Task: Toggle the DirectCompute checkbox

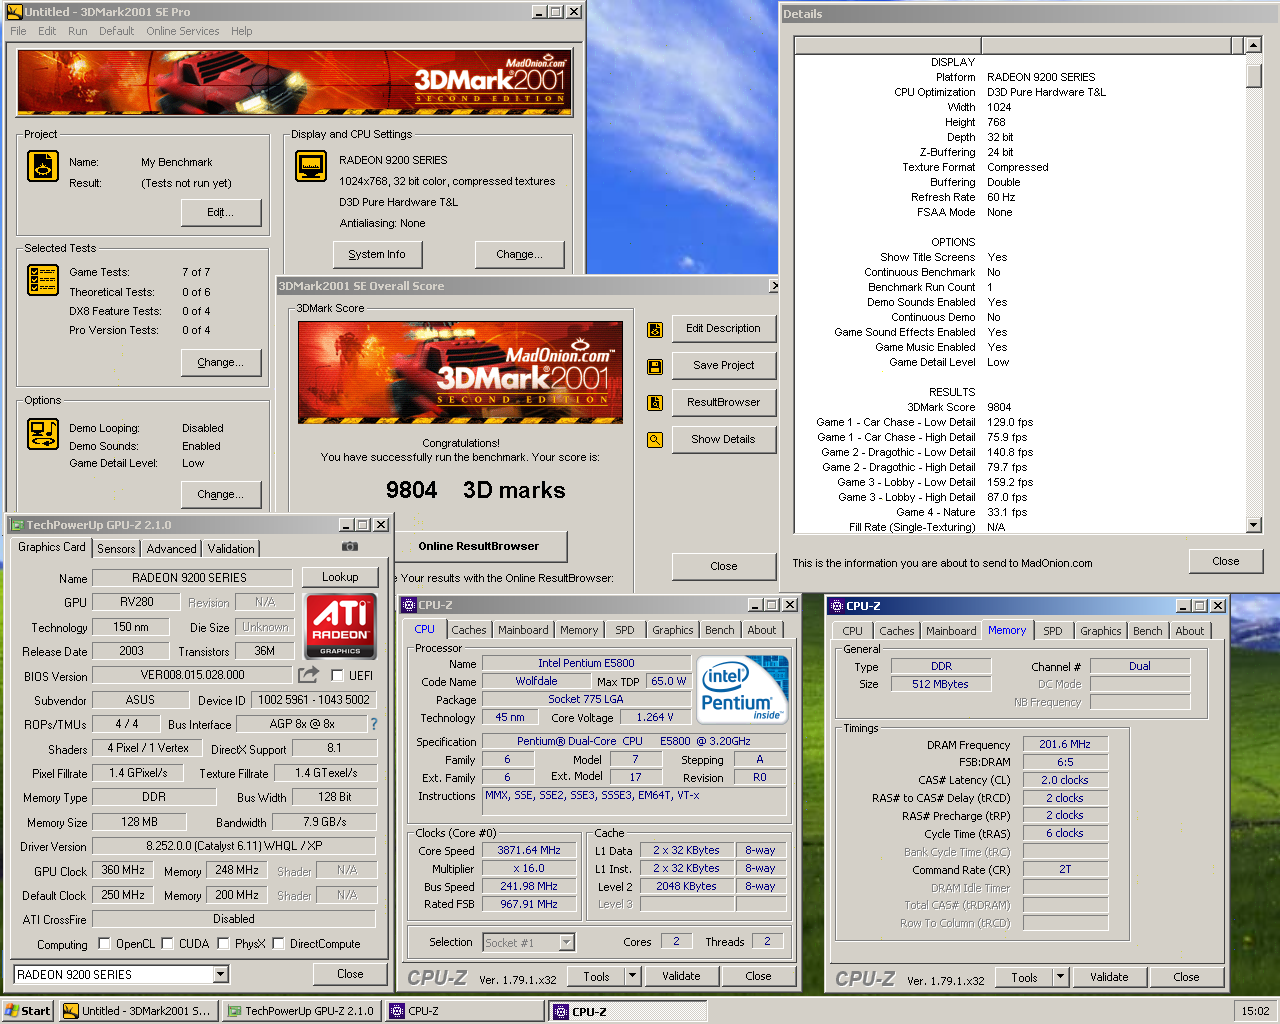Action: (278, 943)
